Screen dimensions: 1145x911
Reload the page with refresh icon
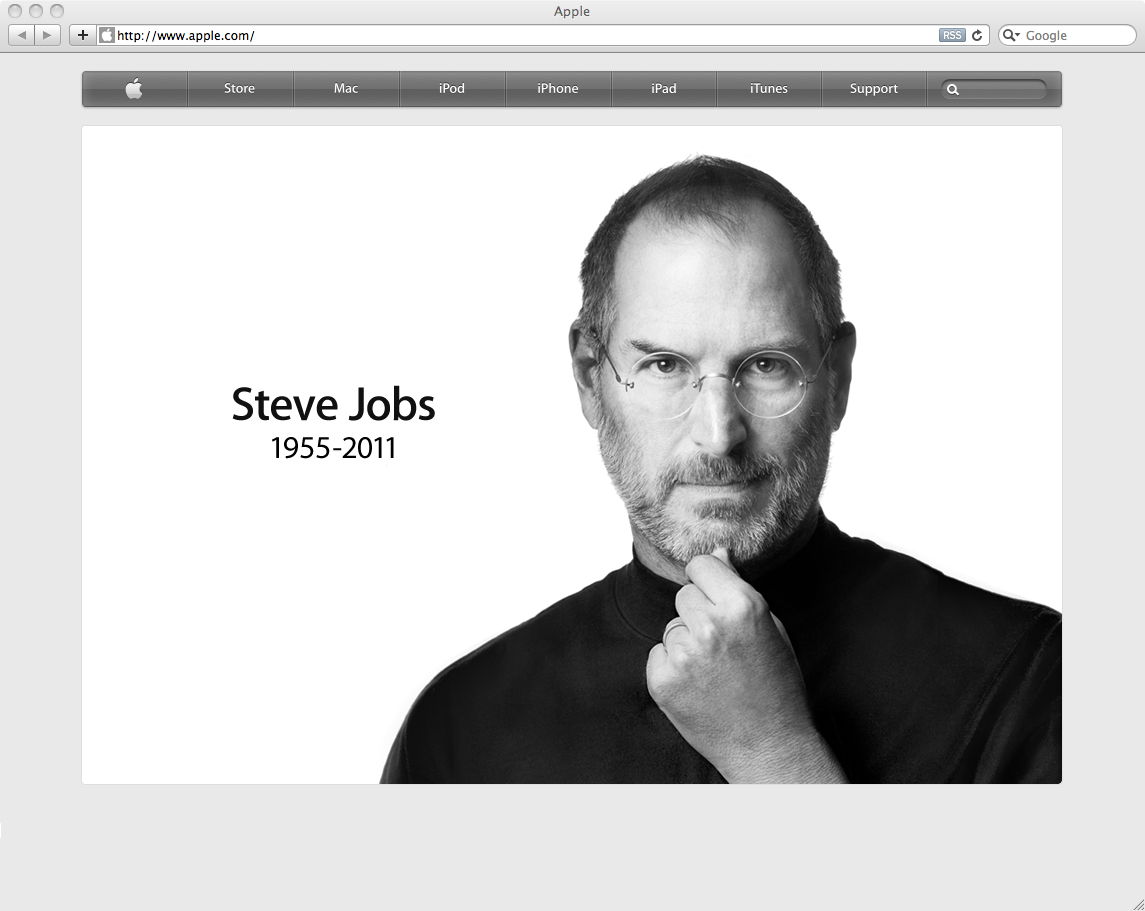977,35
